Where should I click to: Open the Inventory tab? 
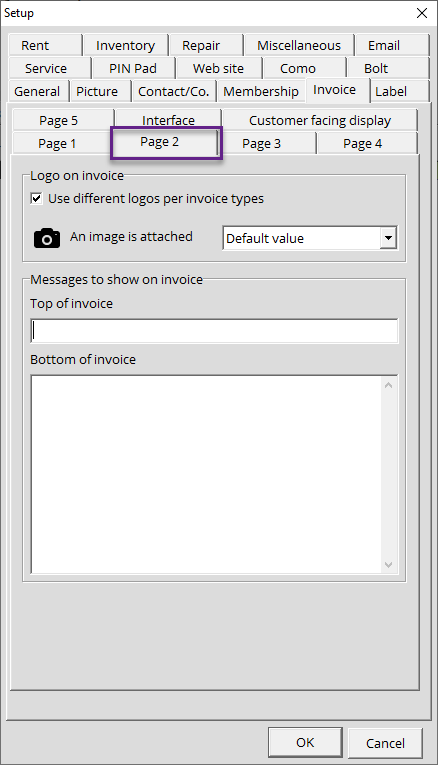(x=125, y=45)
